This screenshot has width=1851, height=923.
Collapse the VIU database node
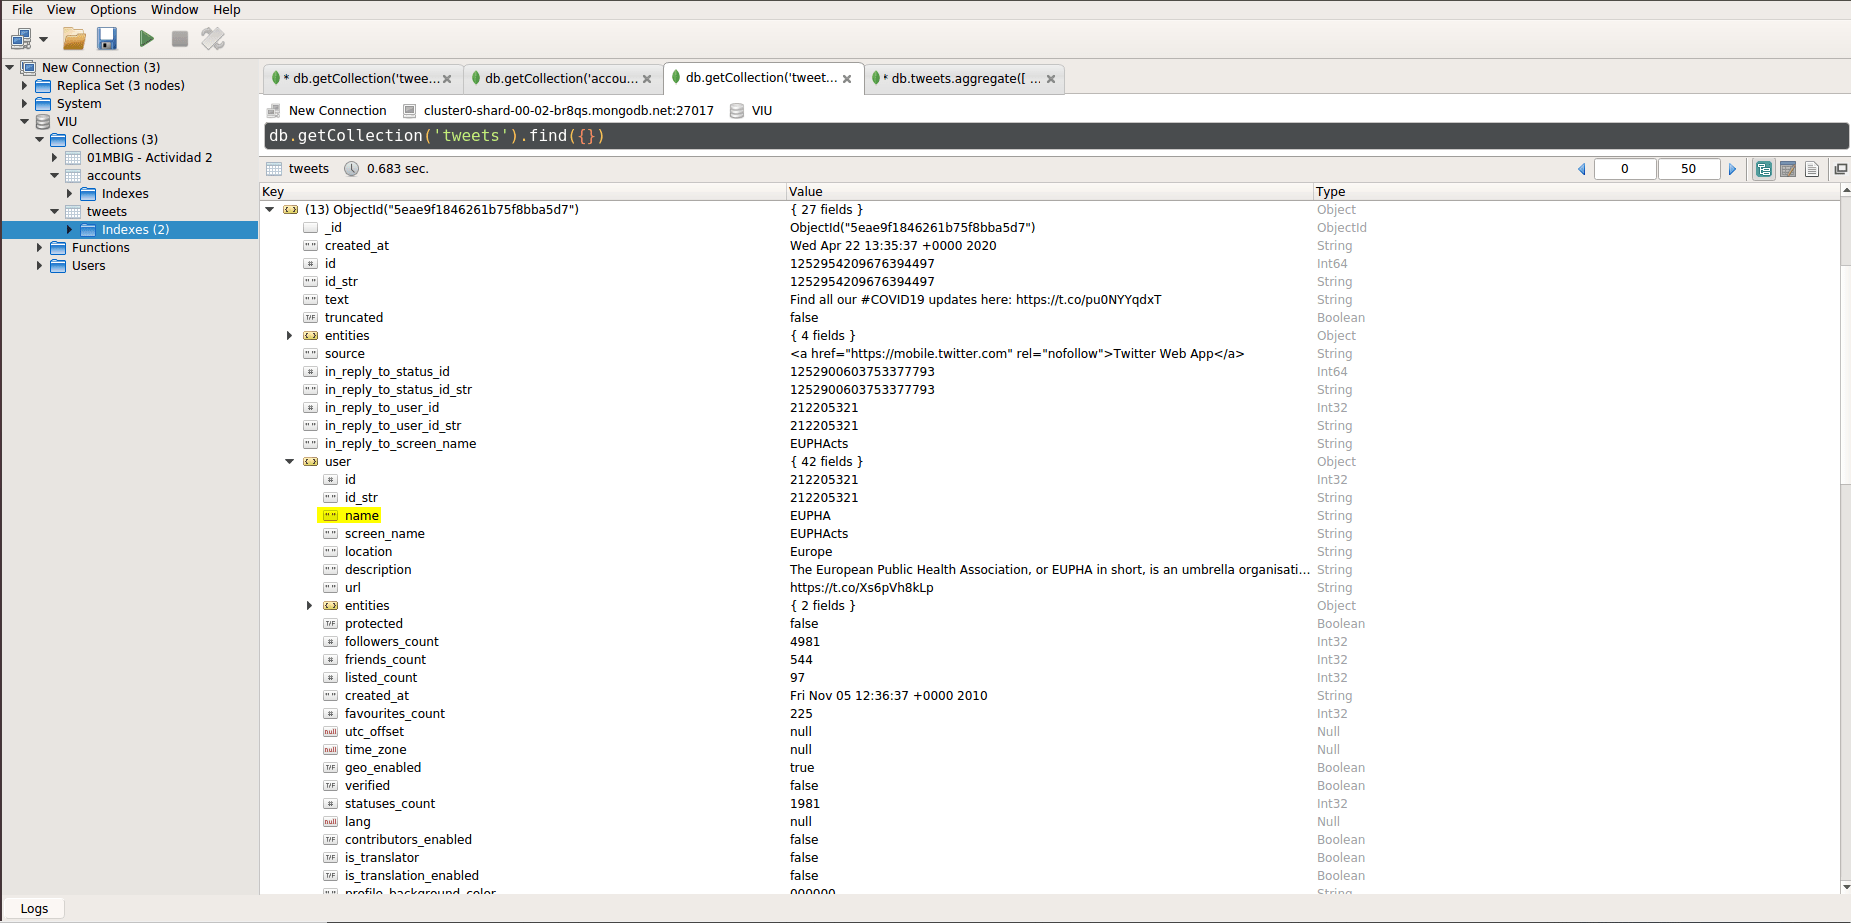[x=25, y=122]
